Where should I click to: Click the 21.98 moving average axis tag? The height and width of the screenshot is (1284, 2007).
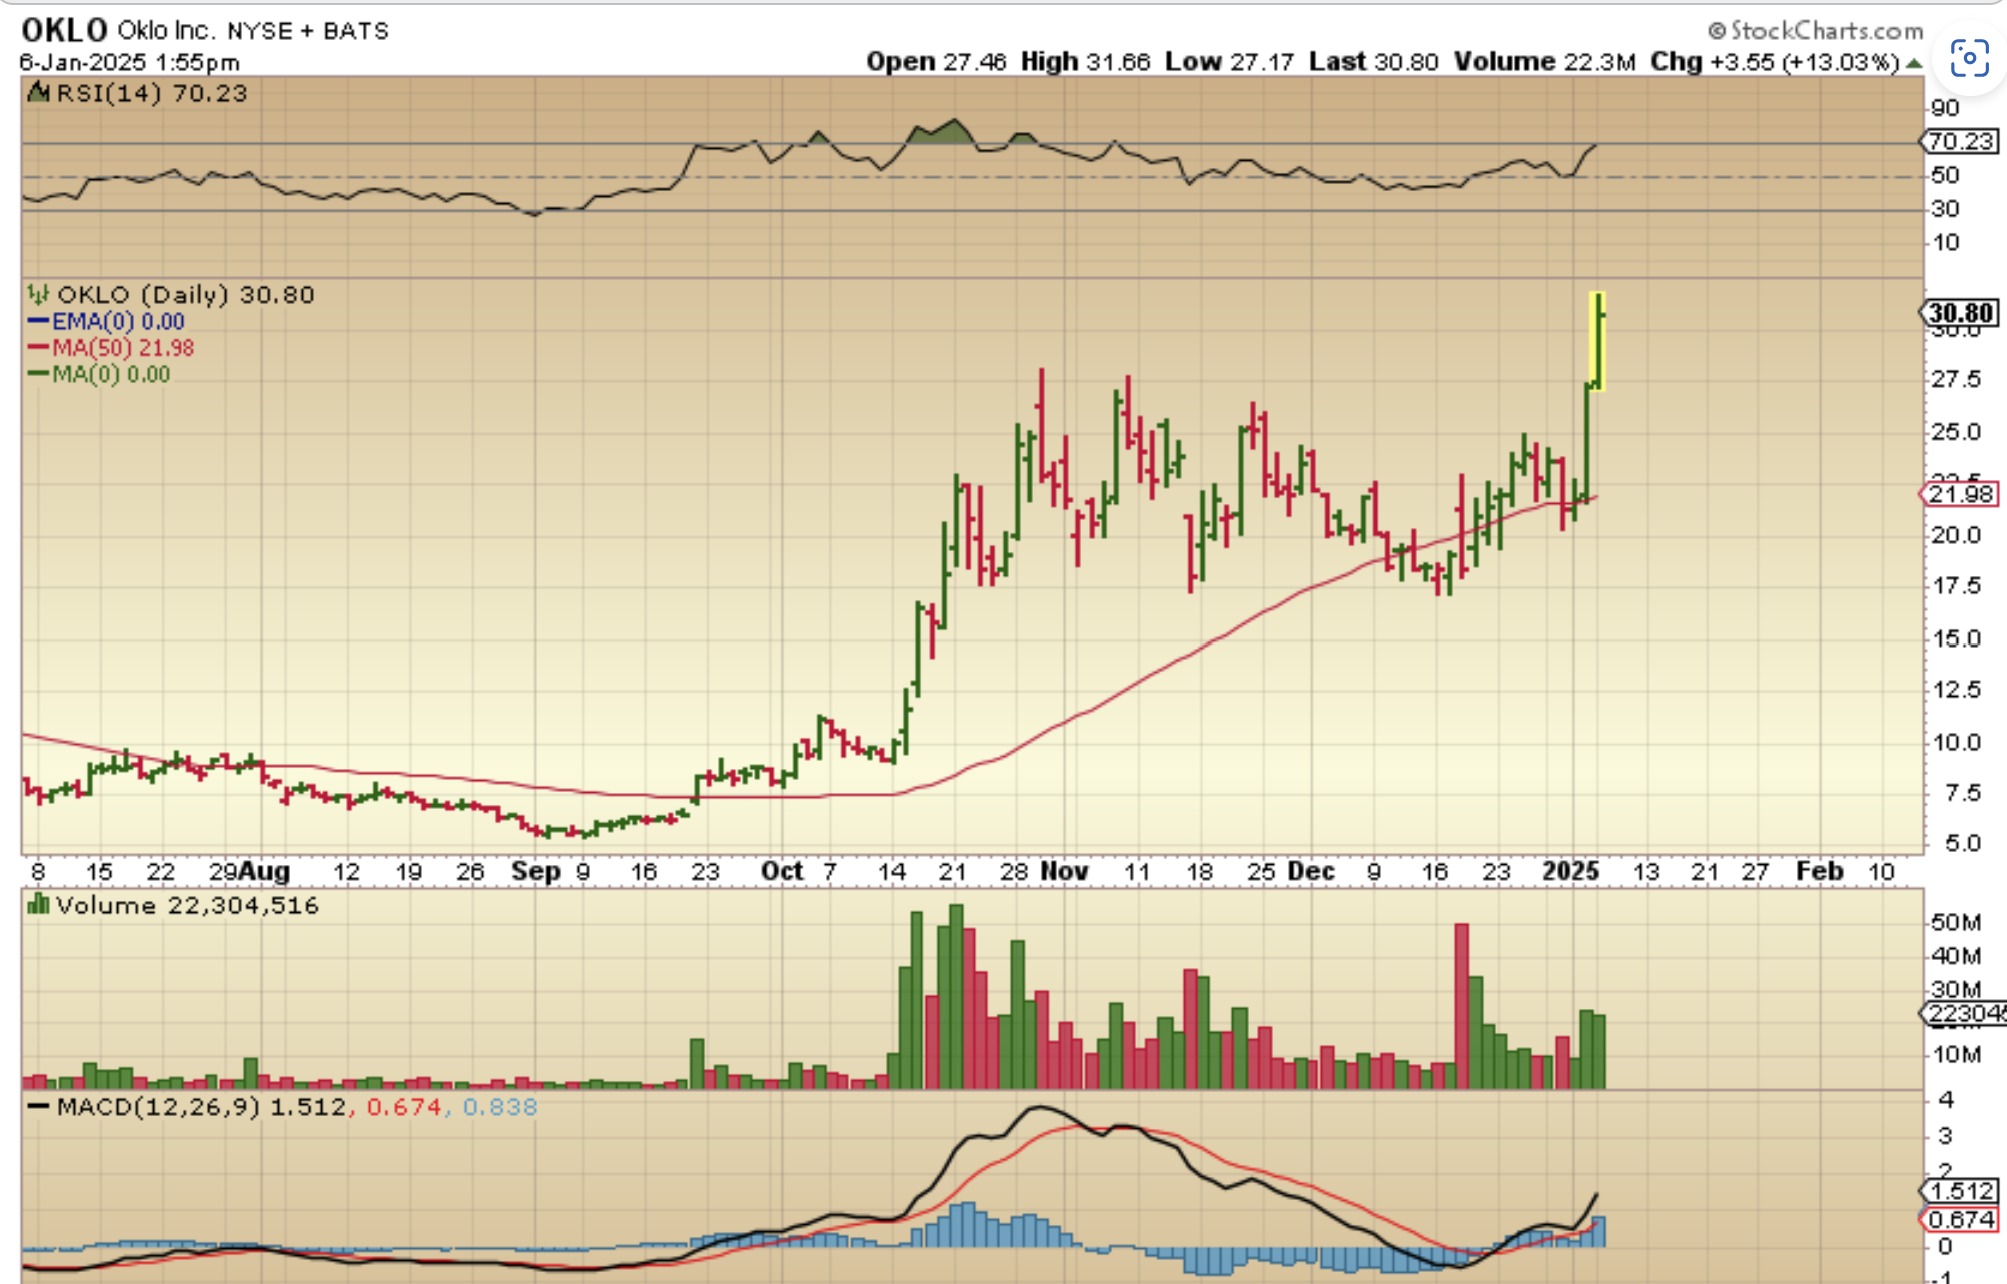(x=1960, y=494)
